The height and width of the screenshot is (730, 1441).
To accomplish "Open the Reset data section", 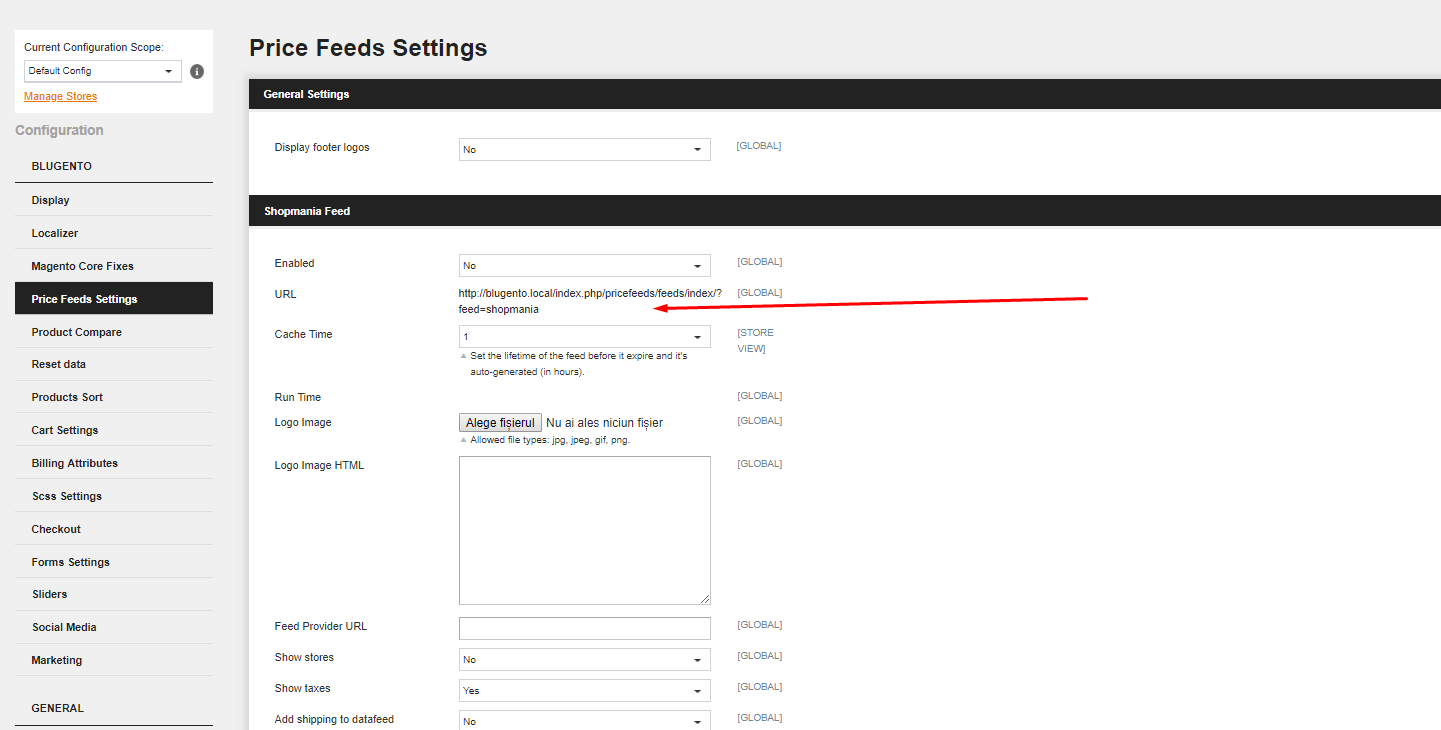I will (x=114, y=364).
